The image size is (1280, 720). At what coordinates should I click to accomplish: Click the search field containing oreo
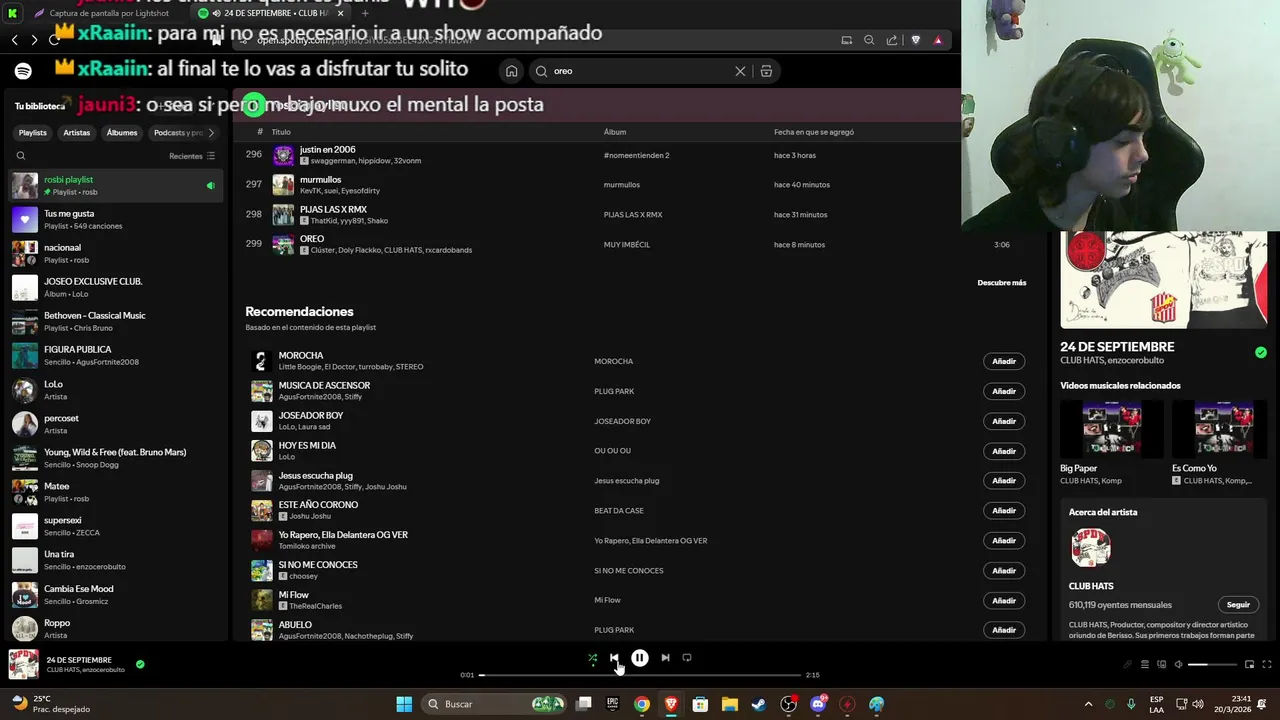click(x=639, y=71)
